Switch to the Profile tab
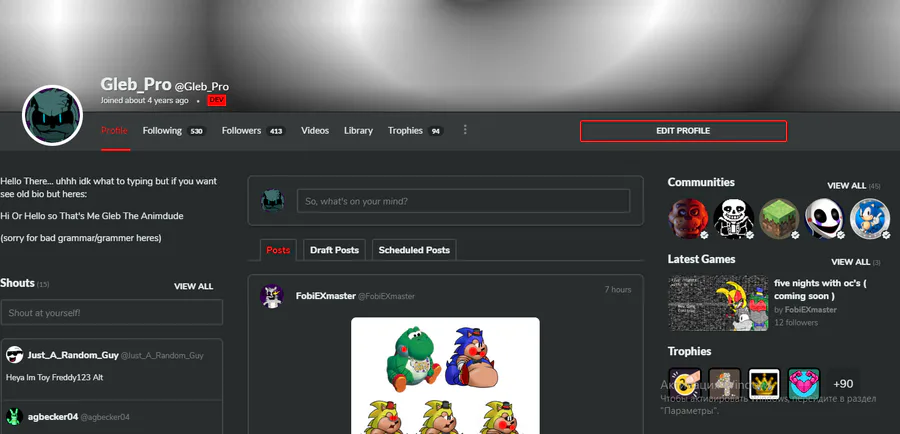Screen dimensions: 900x434 pos(114,130)
